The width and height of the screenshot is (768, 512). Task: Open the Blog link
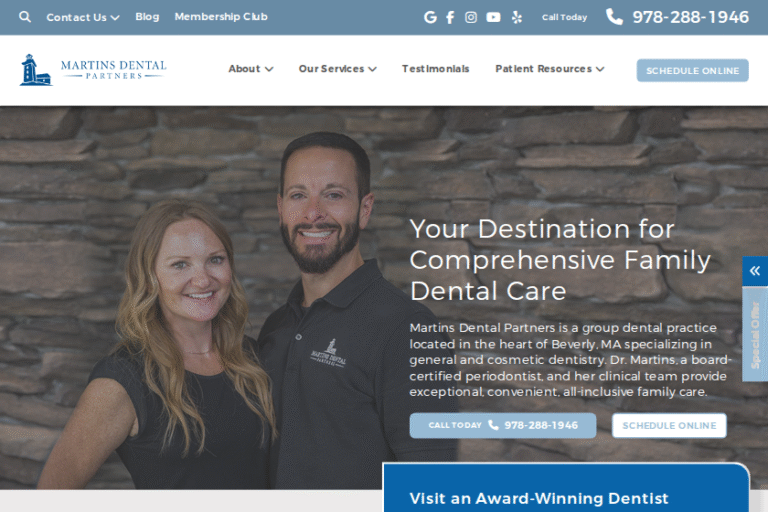click(147, 17)
